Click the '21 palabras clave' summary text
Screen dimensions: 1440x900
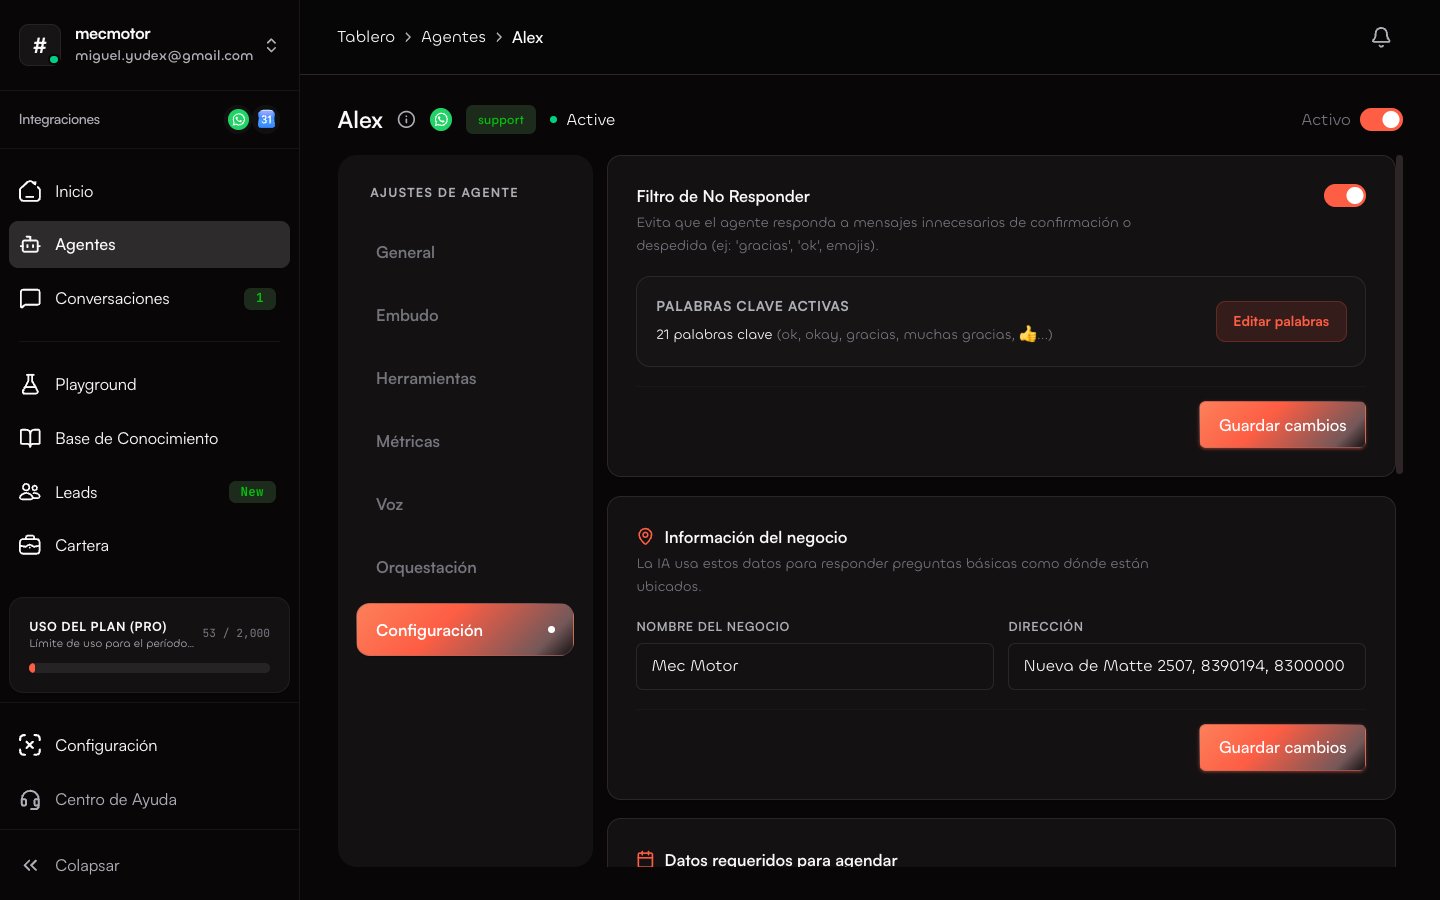click(x=714, y=334)
